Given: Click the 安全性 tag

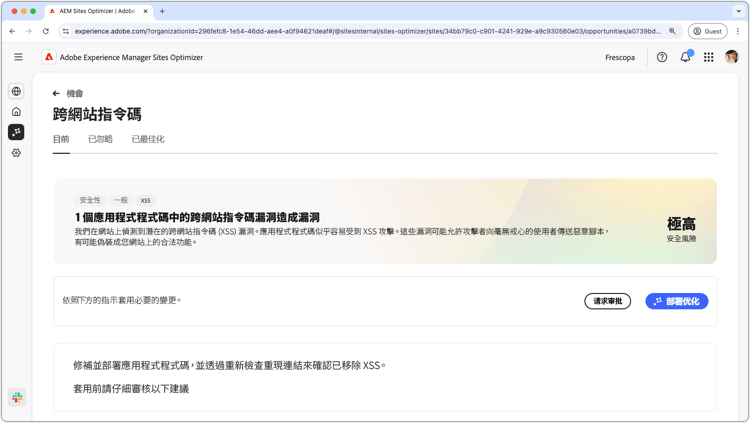Looking at the screenshot, I should tap(90, 200).
